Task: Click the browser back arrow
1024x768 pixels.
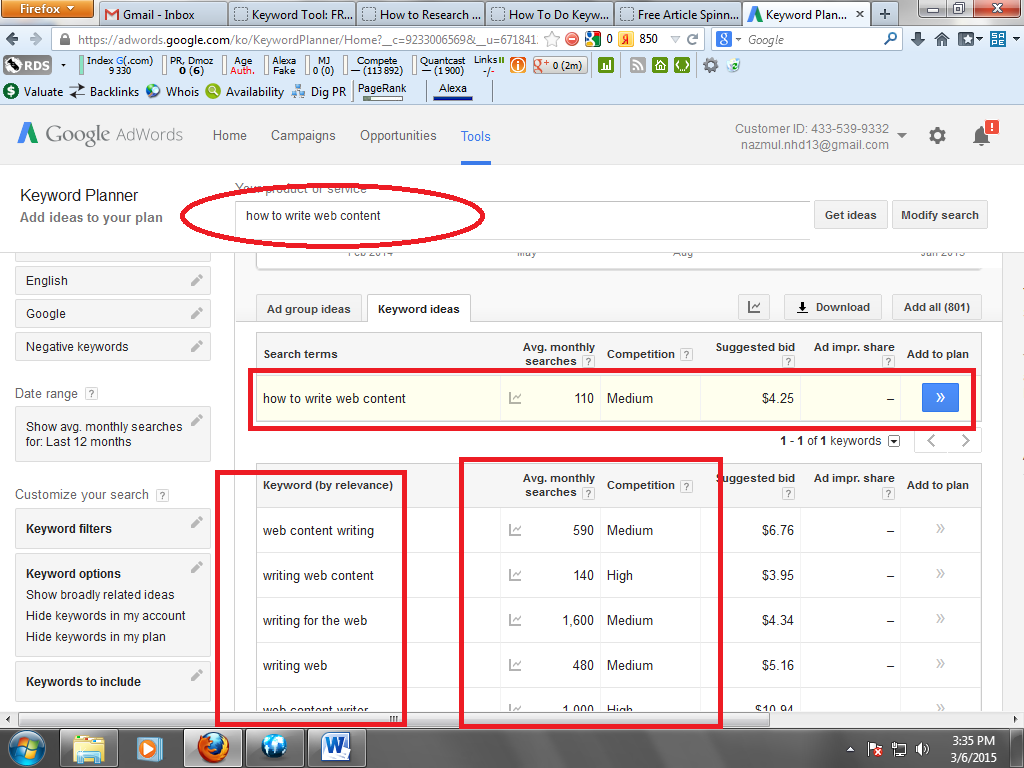Action: click(x=12, y=39)
